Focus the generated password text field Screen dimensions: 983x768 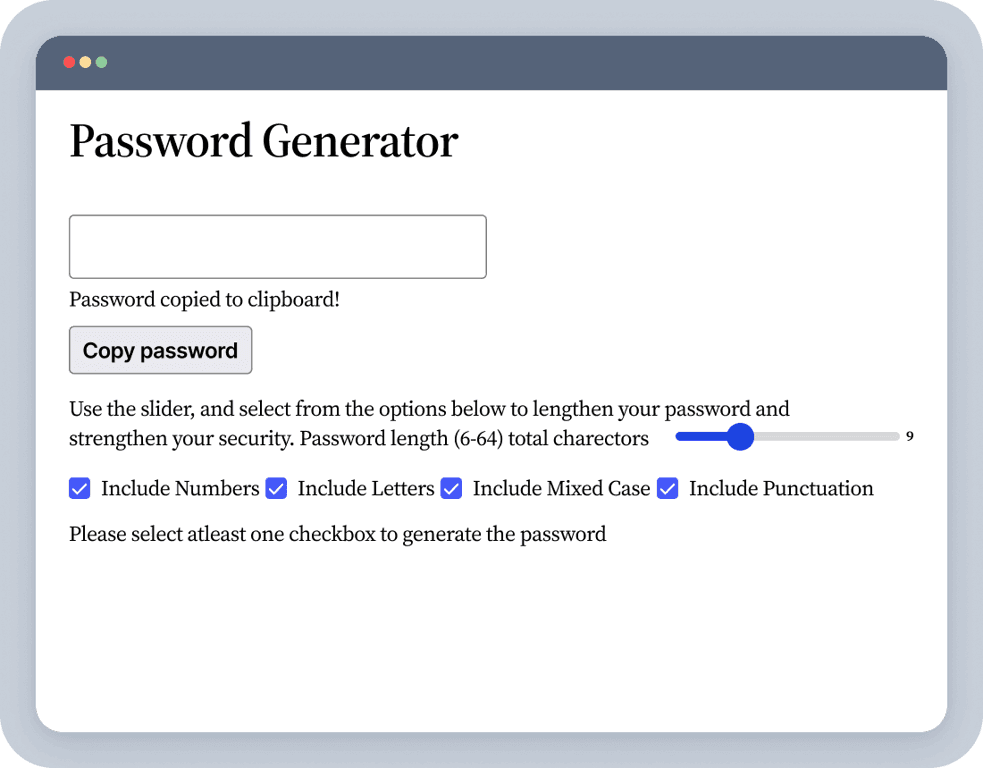tap(277, 247)
